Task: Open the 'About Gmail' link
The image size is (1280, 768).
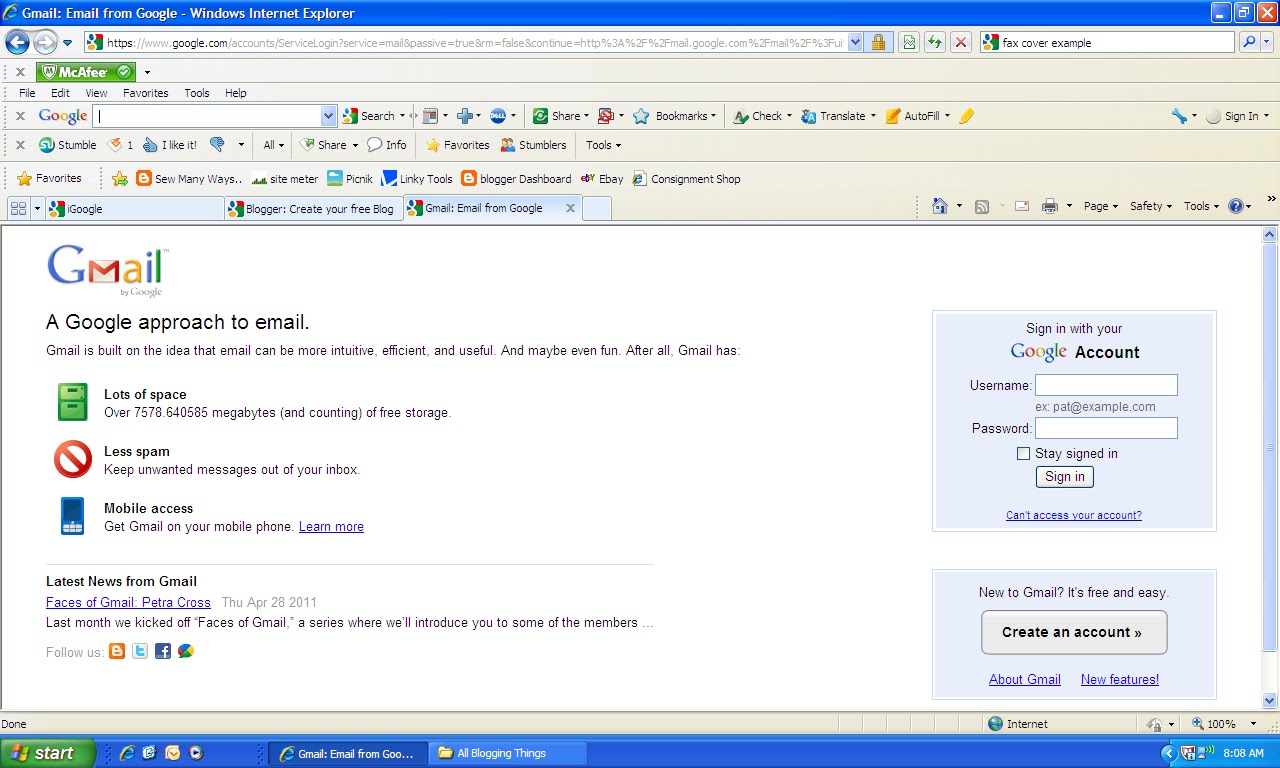Action: click(1025, 679)
